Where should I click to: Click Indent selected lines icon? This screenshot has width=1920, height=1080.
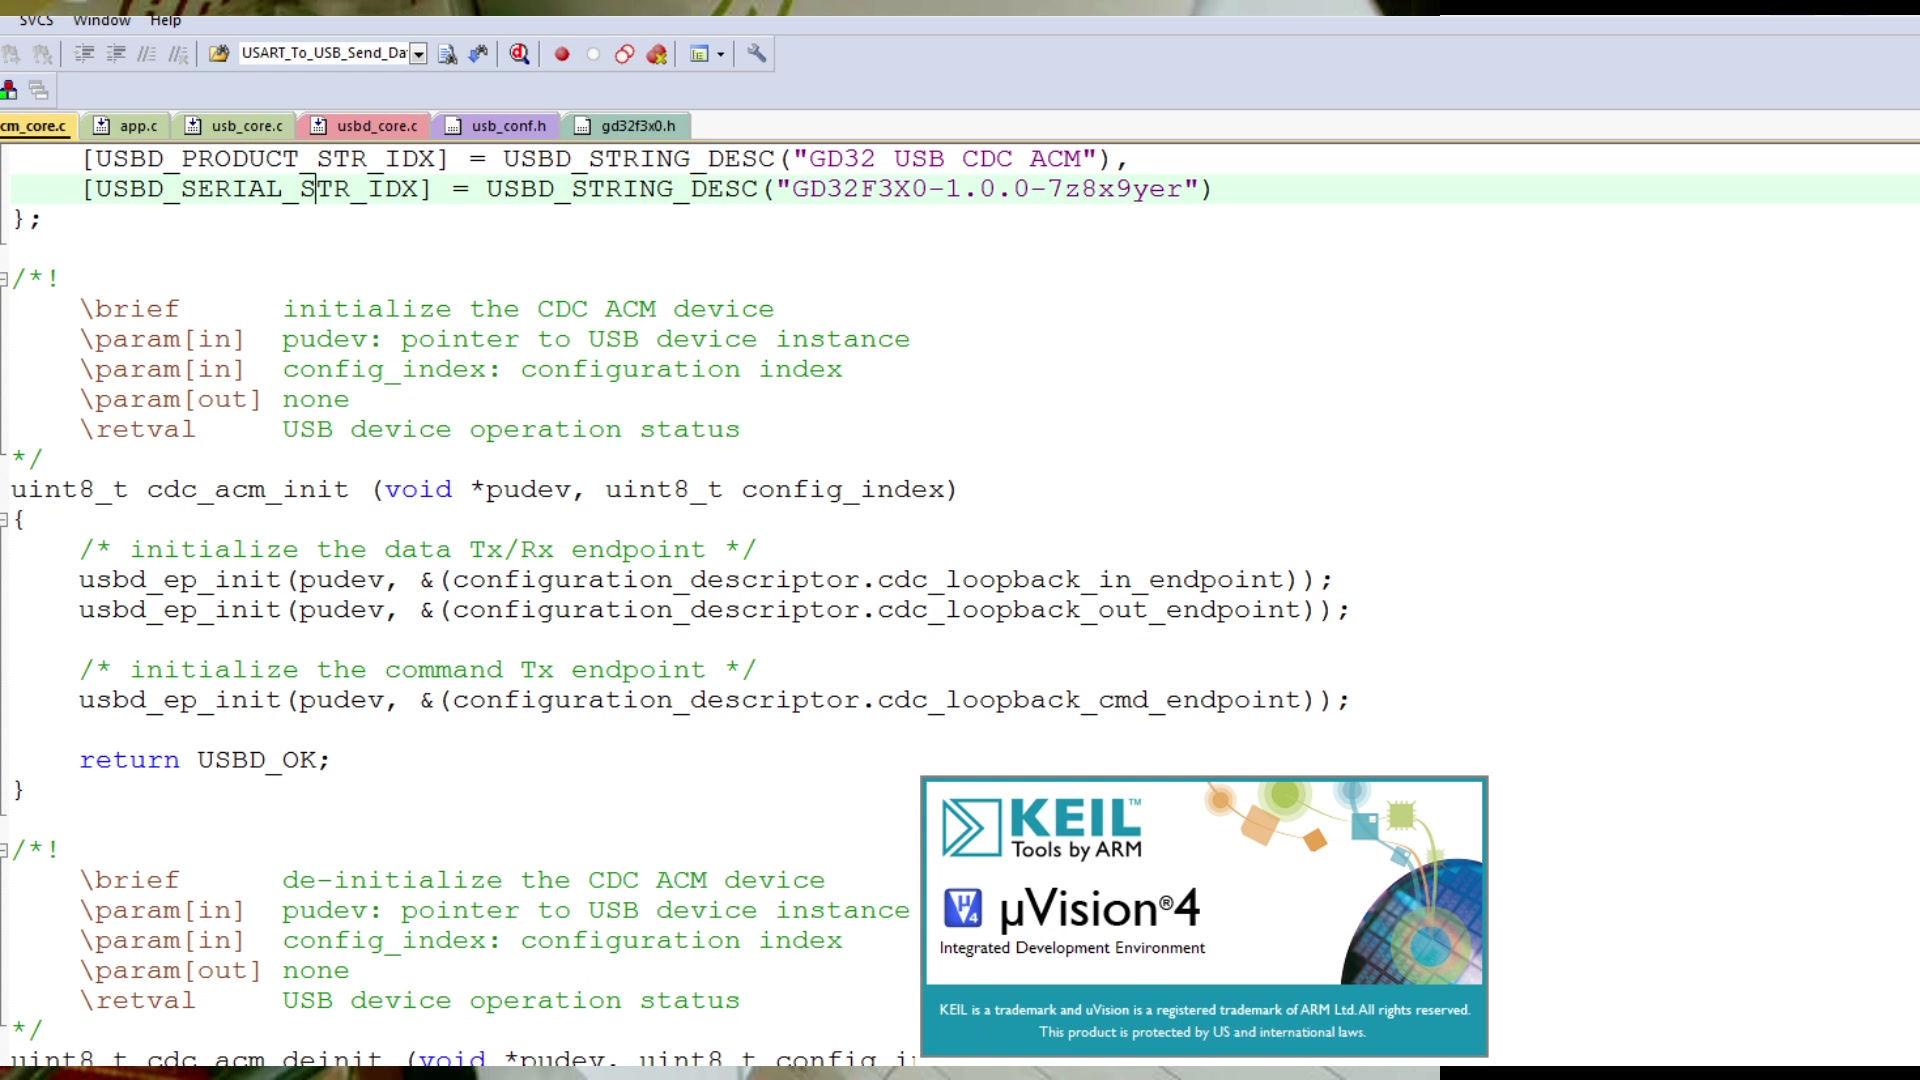[84, 54]
